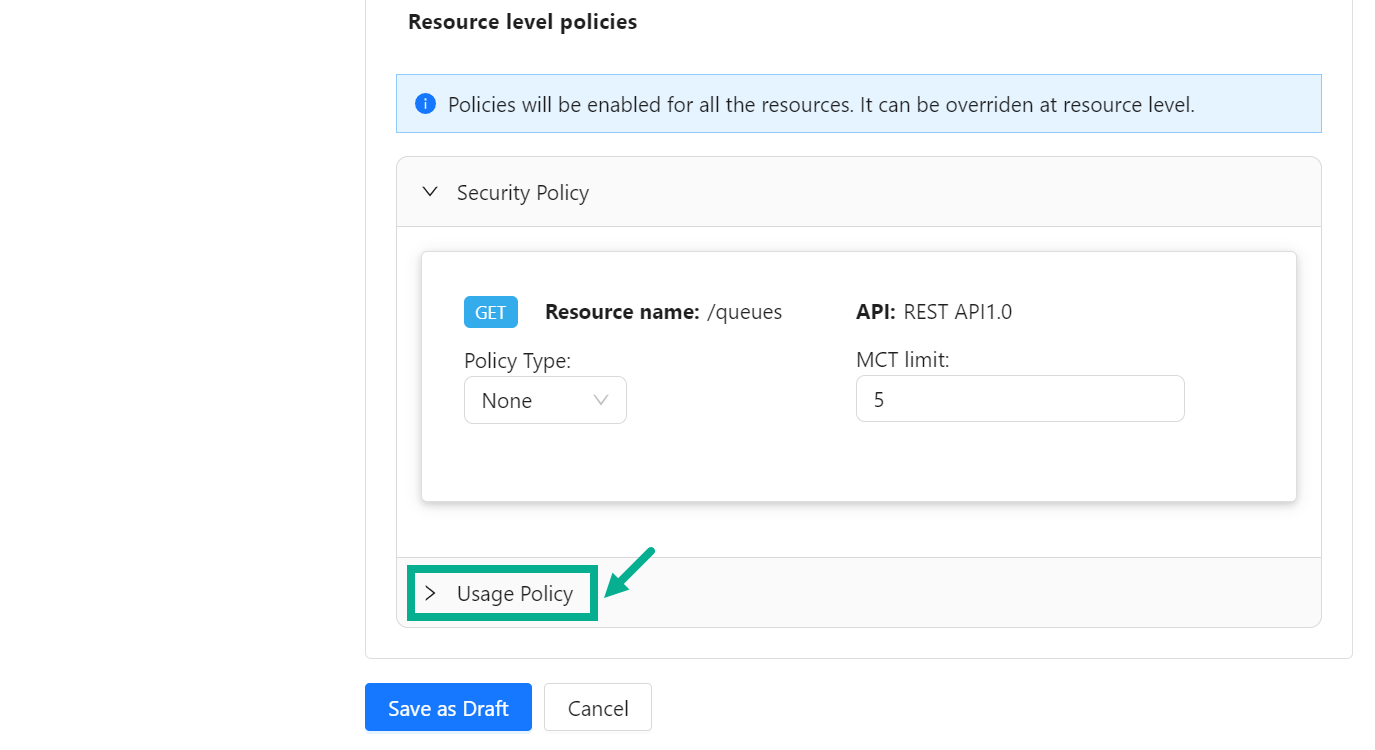Viewport: 1375px width, 750px height.
Task: Click the REST API1.0 API value
Action: click(x=957, y=312)
